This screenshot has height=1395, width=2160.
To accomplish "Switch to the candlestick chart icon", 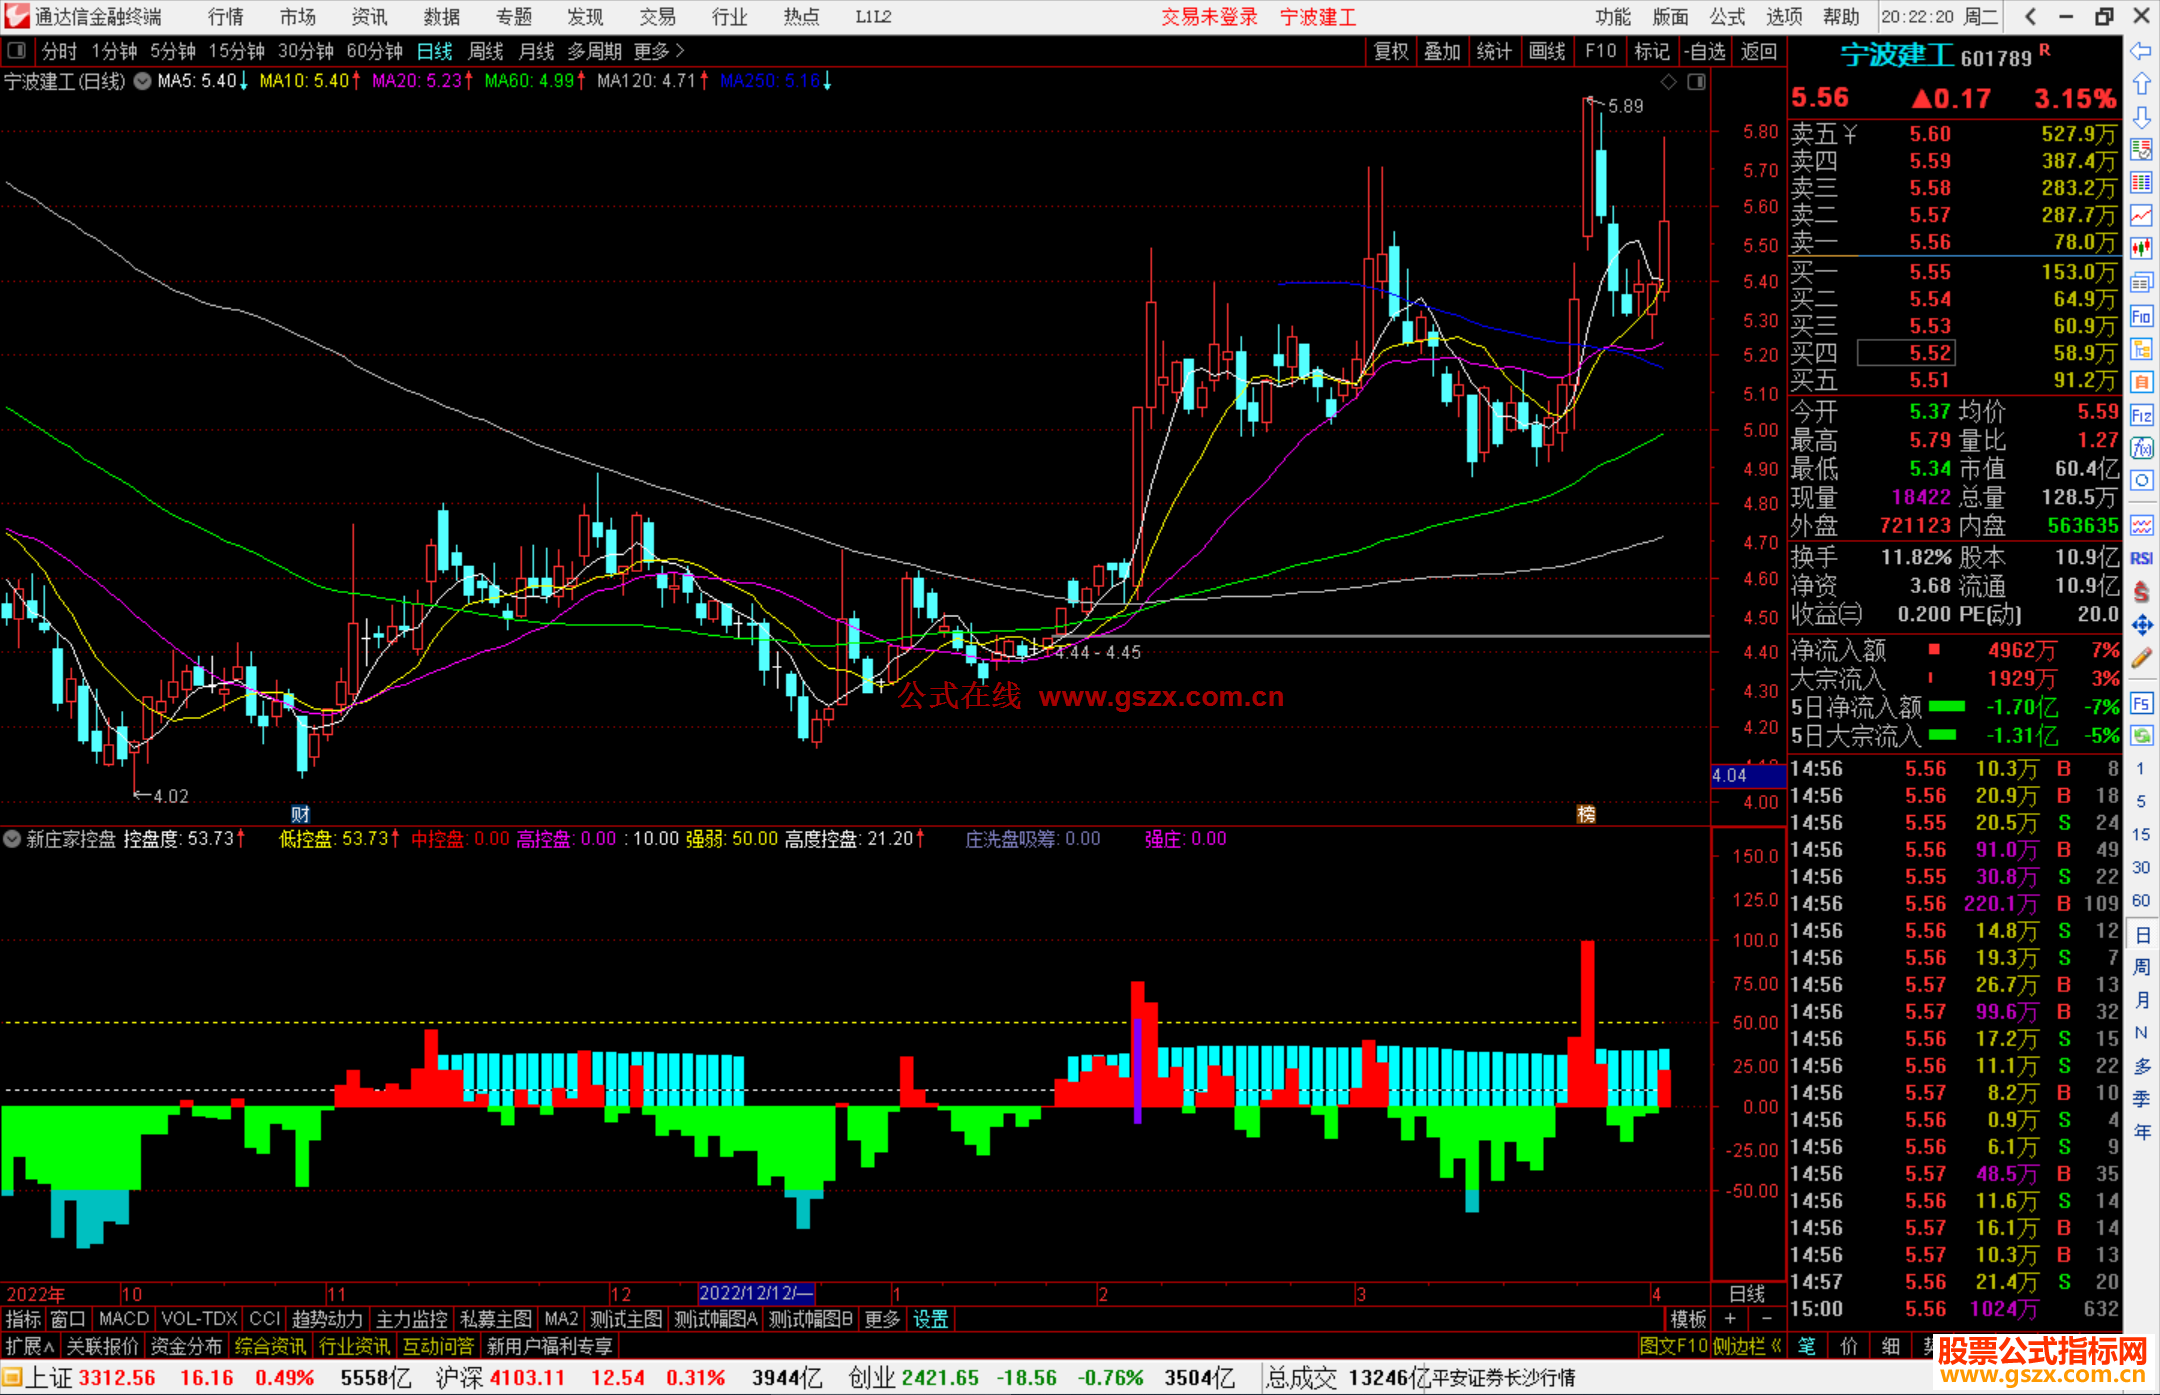I will pos(2141,249).
